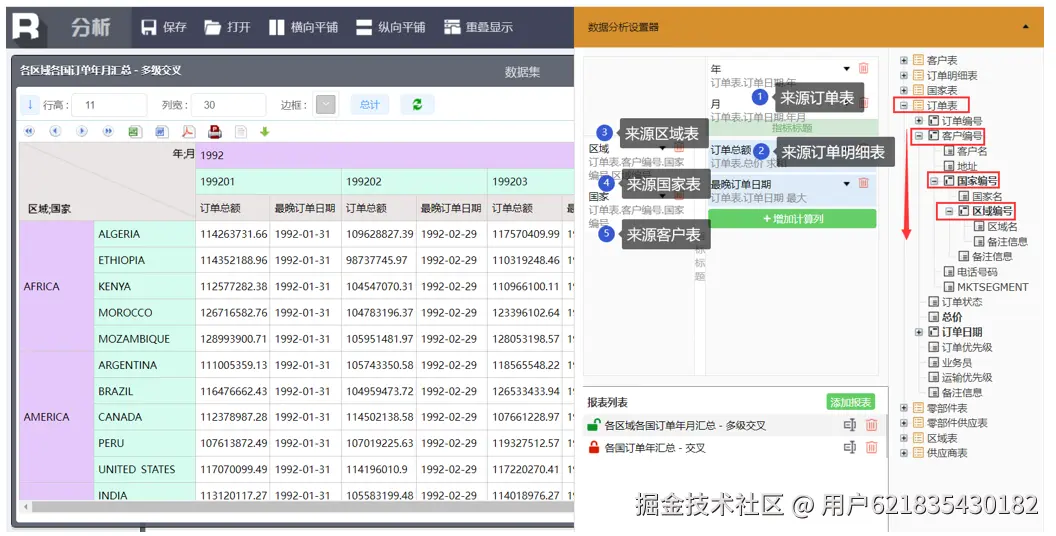Go to the previous page
1056x536 pixels.
point(55,131)
